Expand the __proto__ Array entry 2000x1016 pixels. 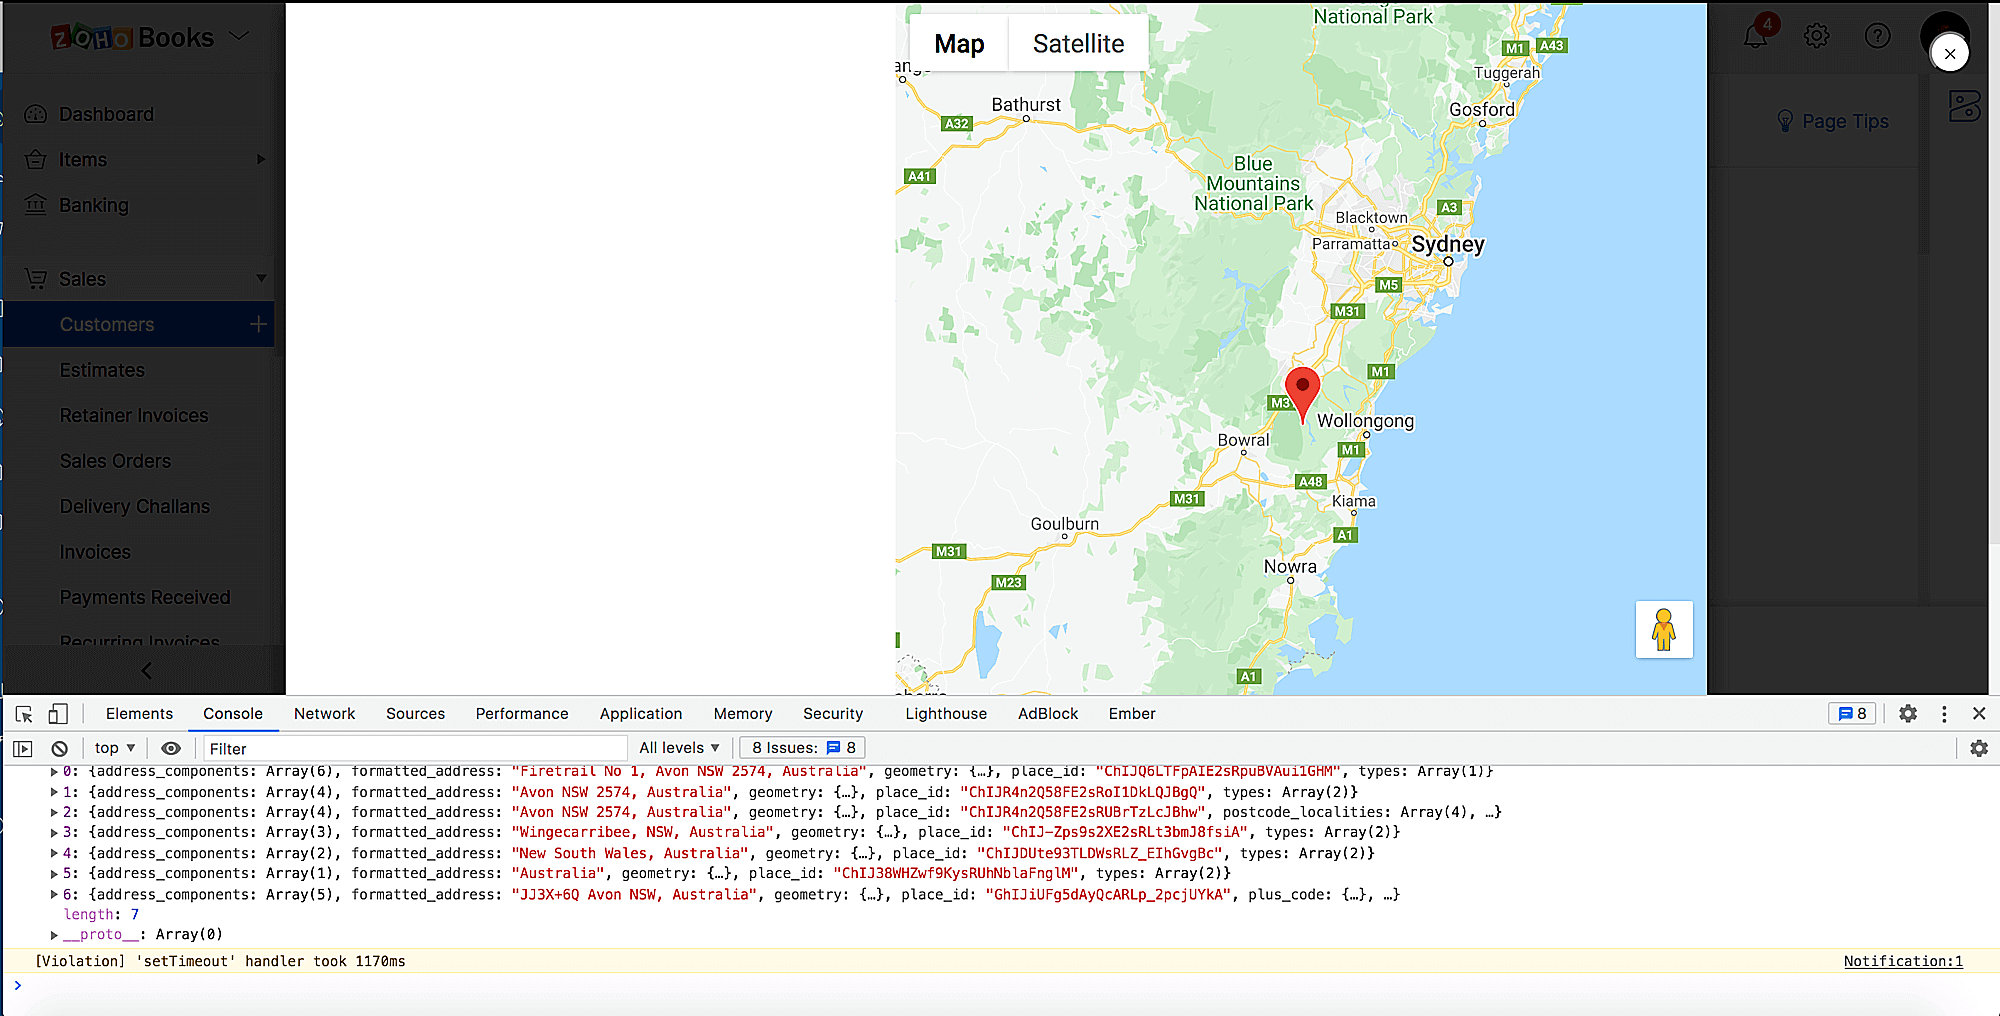pyautogui.click(x=54, y=935)
